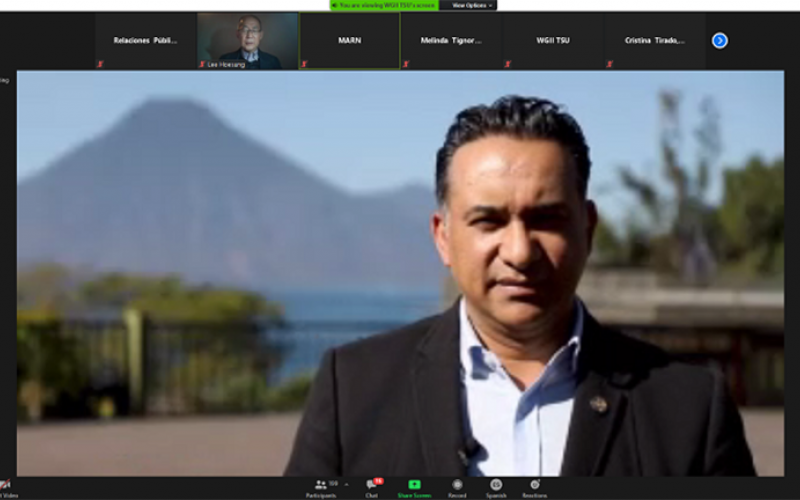Start recording with the Record button
This screenshot has width=800, height=500.
coord(457,488)
